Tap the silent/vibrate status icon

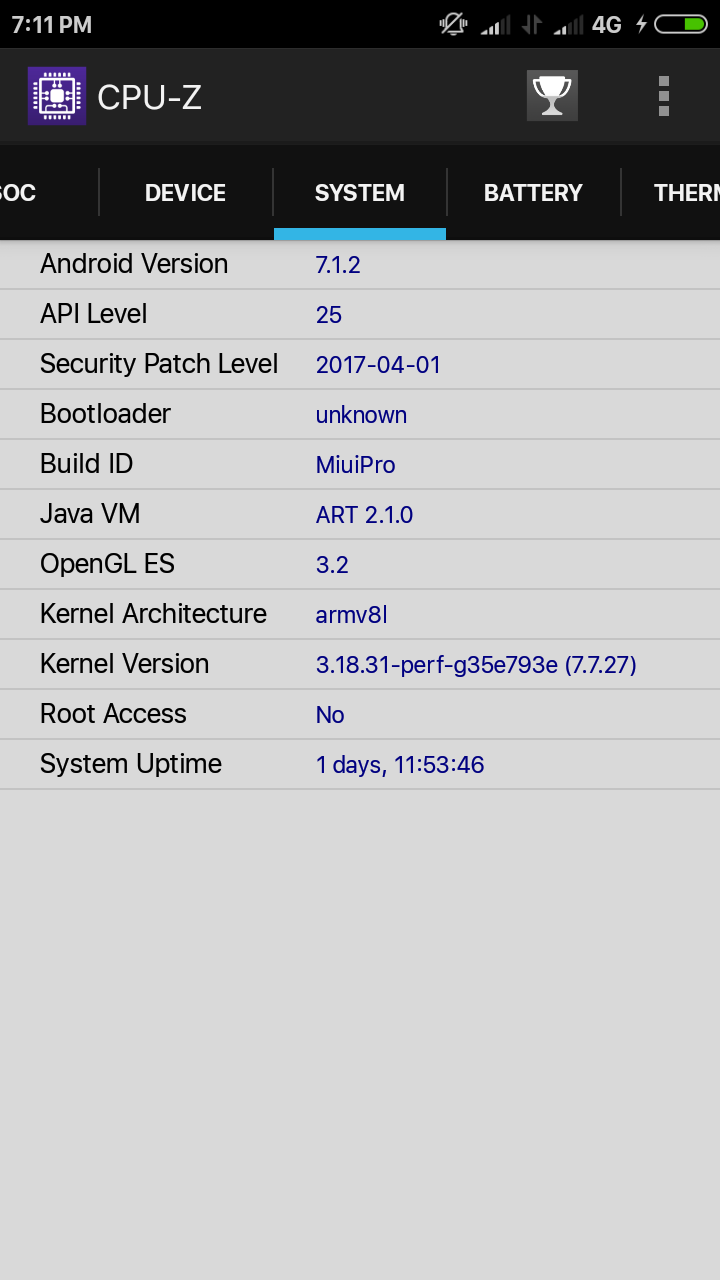pyautogui.click(x=454, y=24)
